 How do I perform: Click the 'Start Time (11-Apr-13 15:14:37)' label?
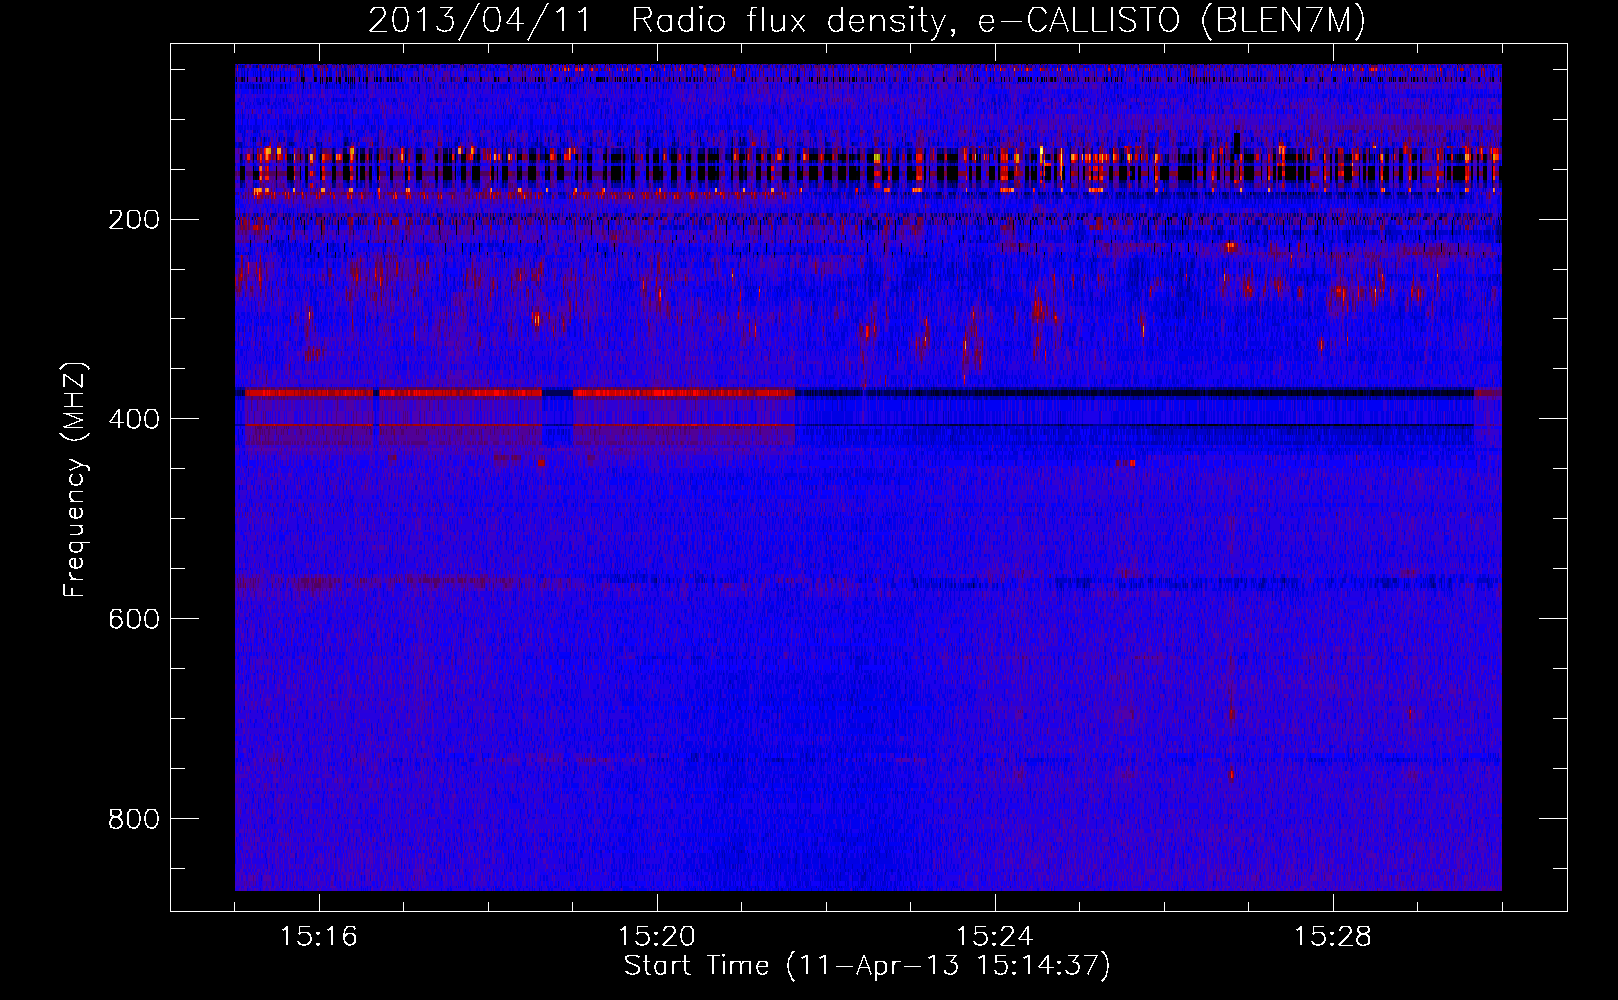[x=867, y=966]
